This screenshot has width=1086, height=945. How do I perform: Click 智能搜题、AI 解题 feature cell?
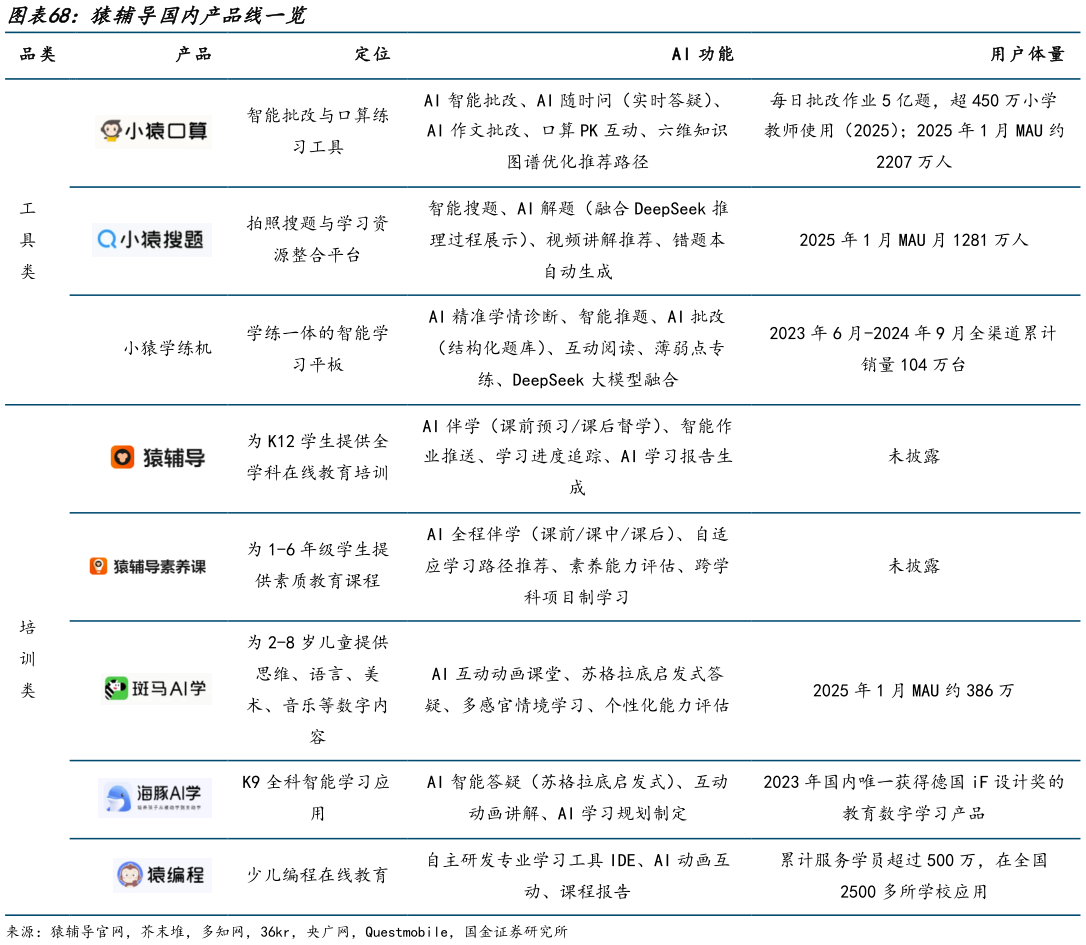click(x=578, y=240)
